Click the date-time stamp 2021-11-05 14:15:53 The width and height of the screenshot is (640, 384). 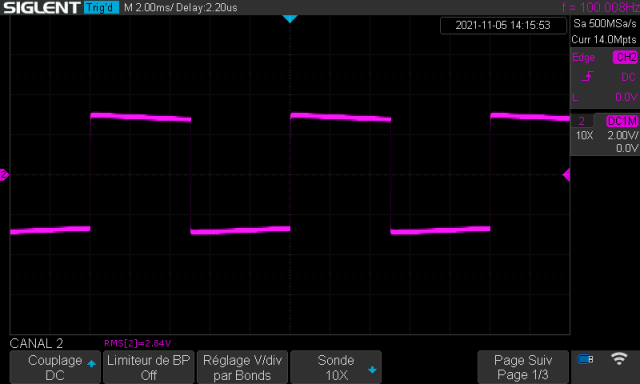[503, 25]
